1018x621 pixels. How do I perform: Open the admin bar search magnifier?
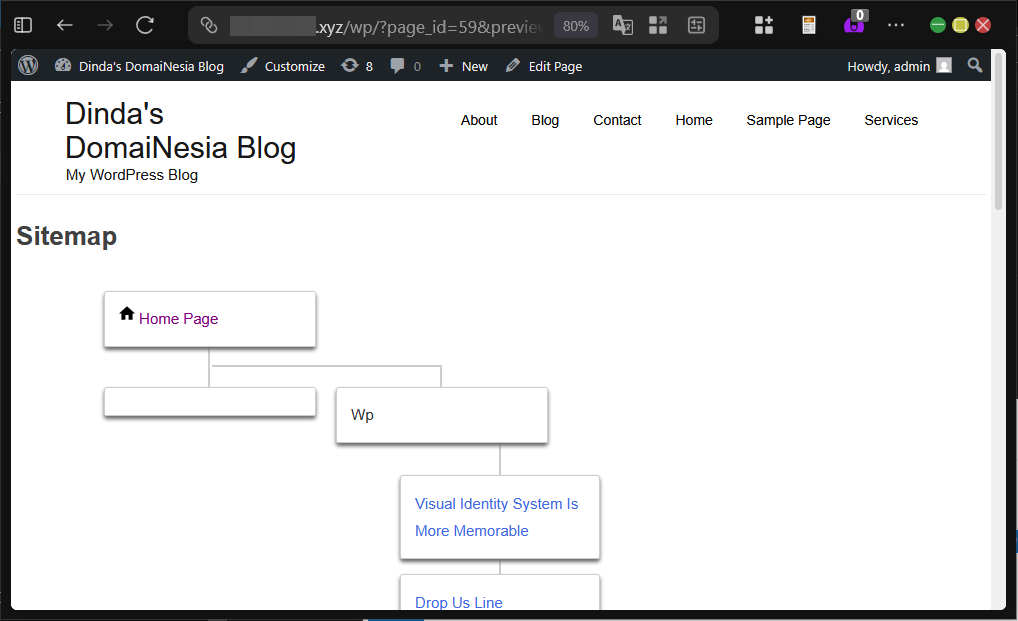coord(975,65)
